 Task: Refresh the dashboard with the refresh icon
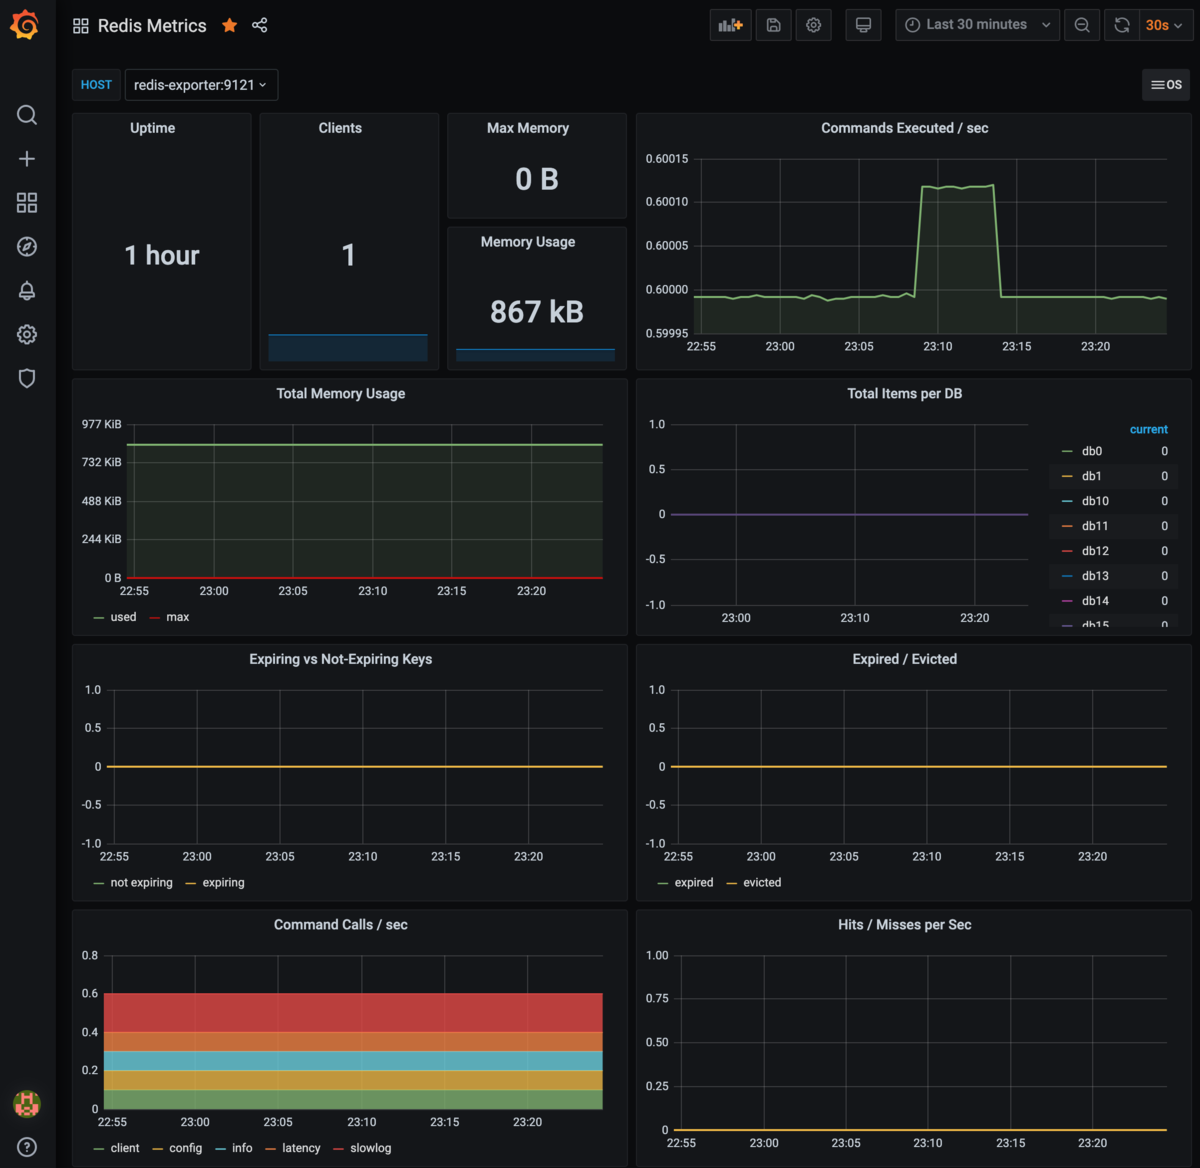point(1122,25)
